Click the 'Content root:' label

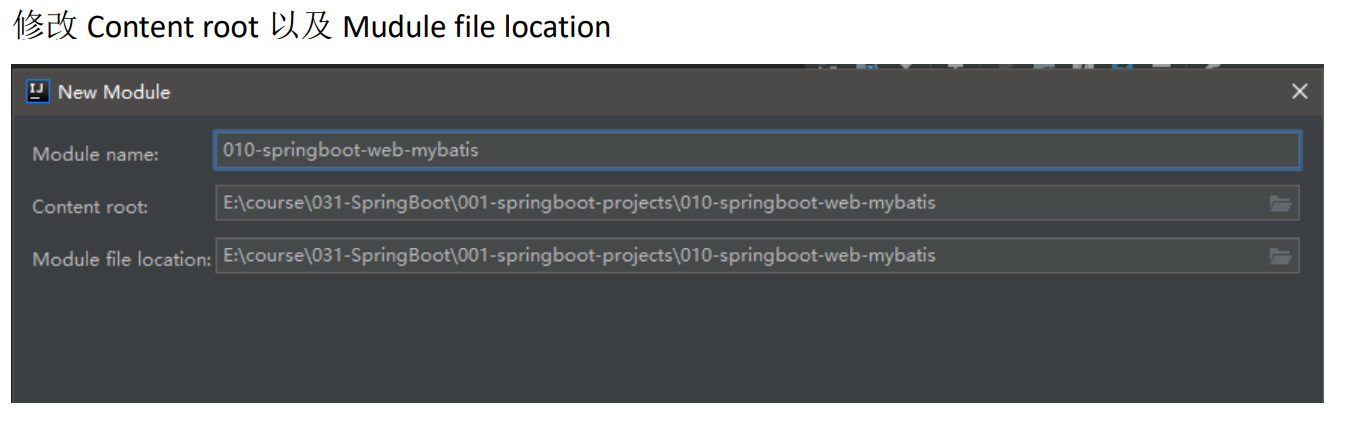coord(90,207)
